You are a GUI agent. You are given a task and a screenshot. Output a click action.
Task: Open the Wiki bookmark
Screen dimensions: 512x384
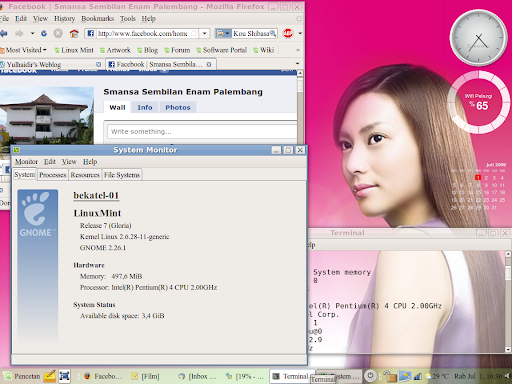pyautogui.click(x=263, y=50)
